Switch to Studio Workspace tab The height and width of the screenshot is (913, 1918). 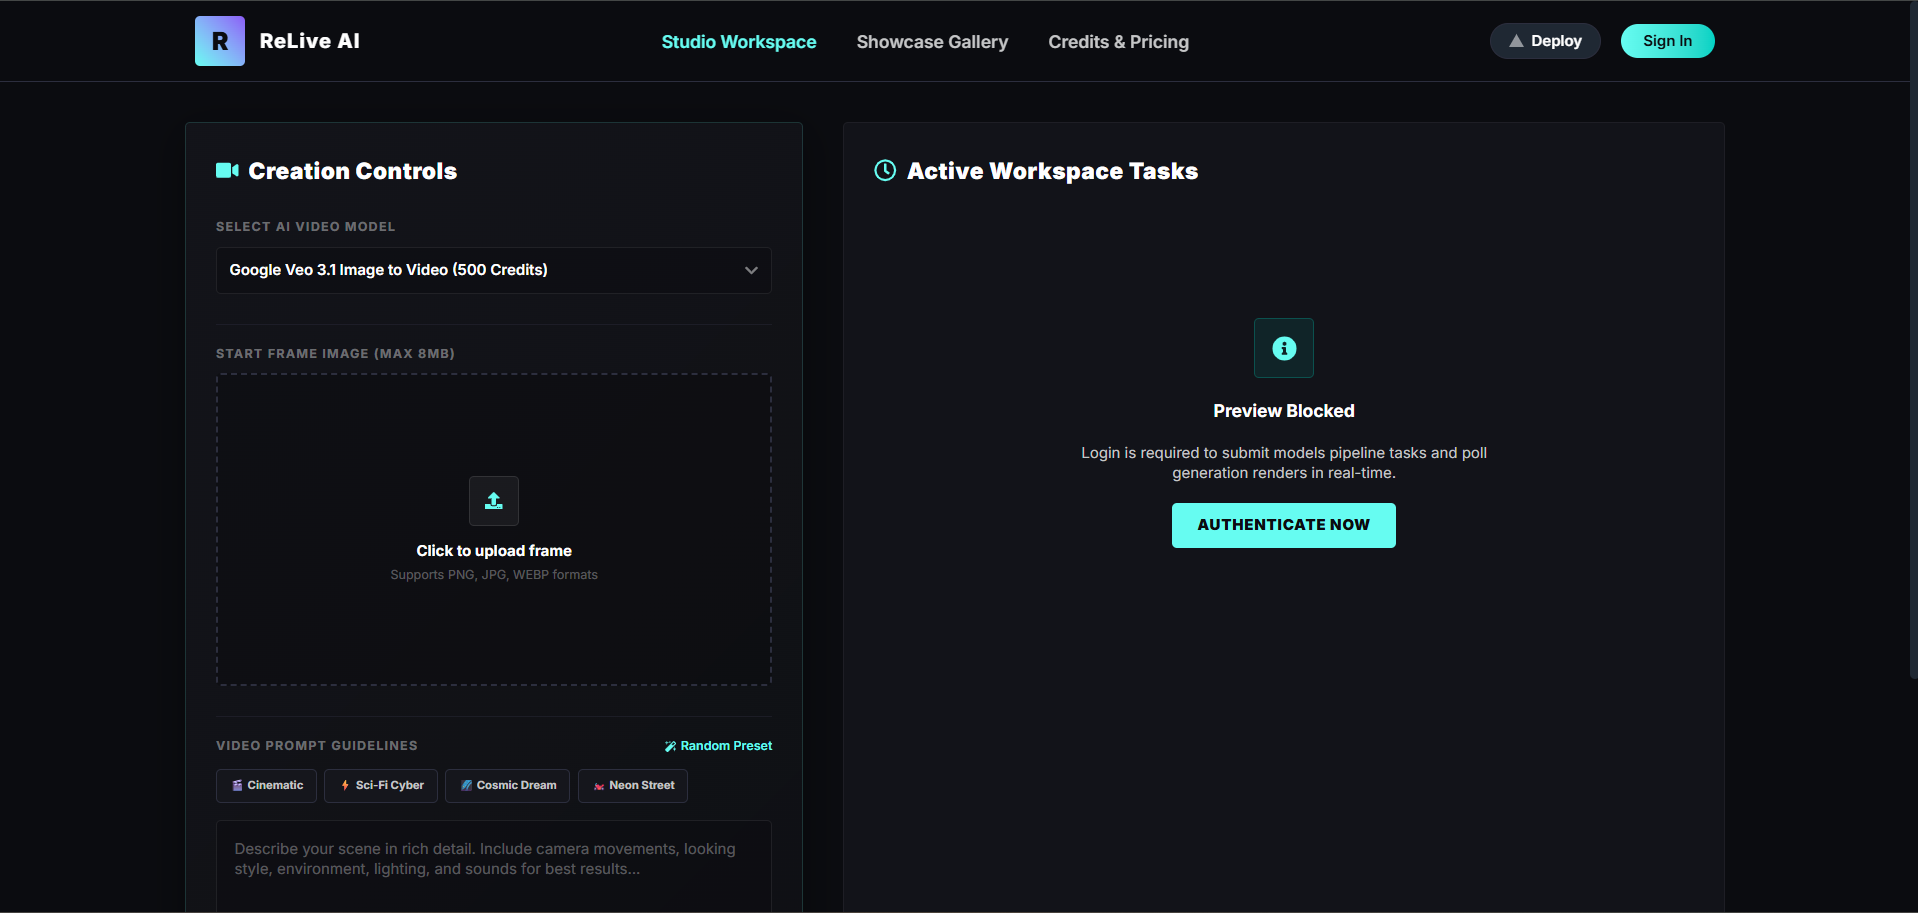[739, 42]
